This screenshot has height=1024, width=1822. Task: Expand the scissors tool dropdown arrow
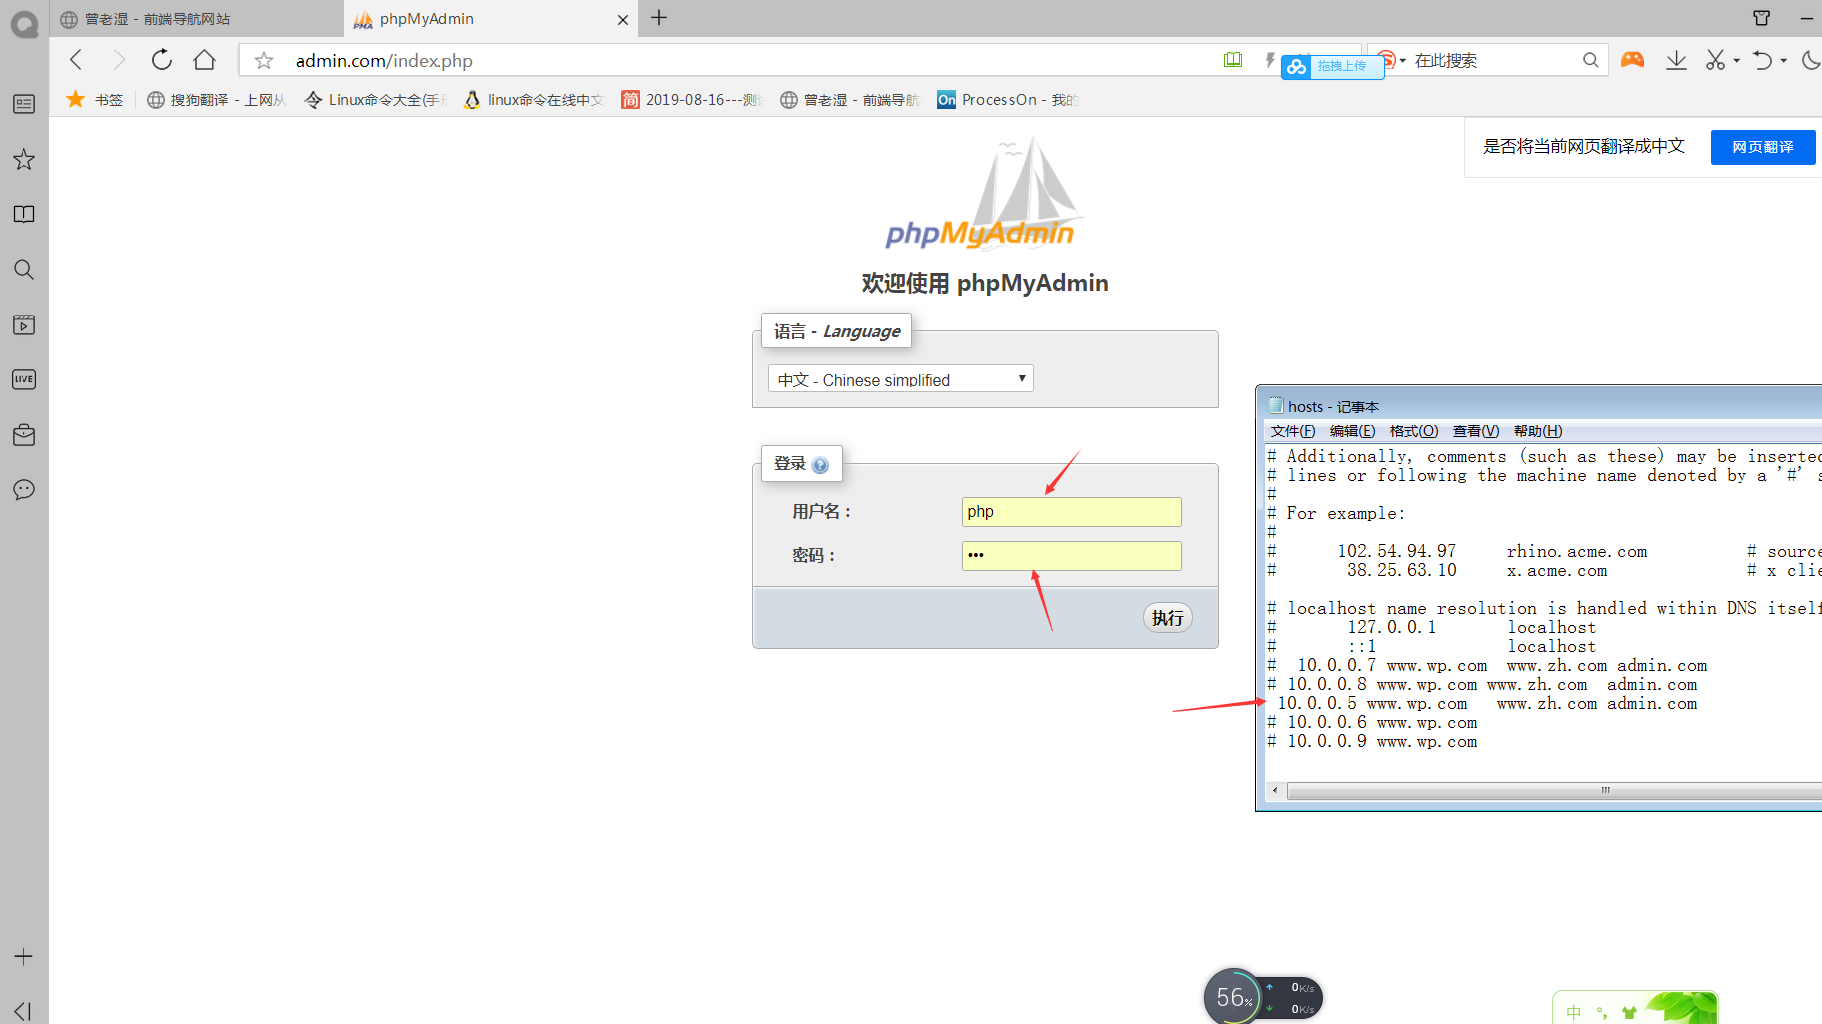click(1736, 61)
